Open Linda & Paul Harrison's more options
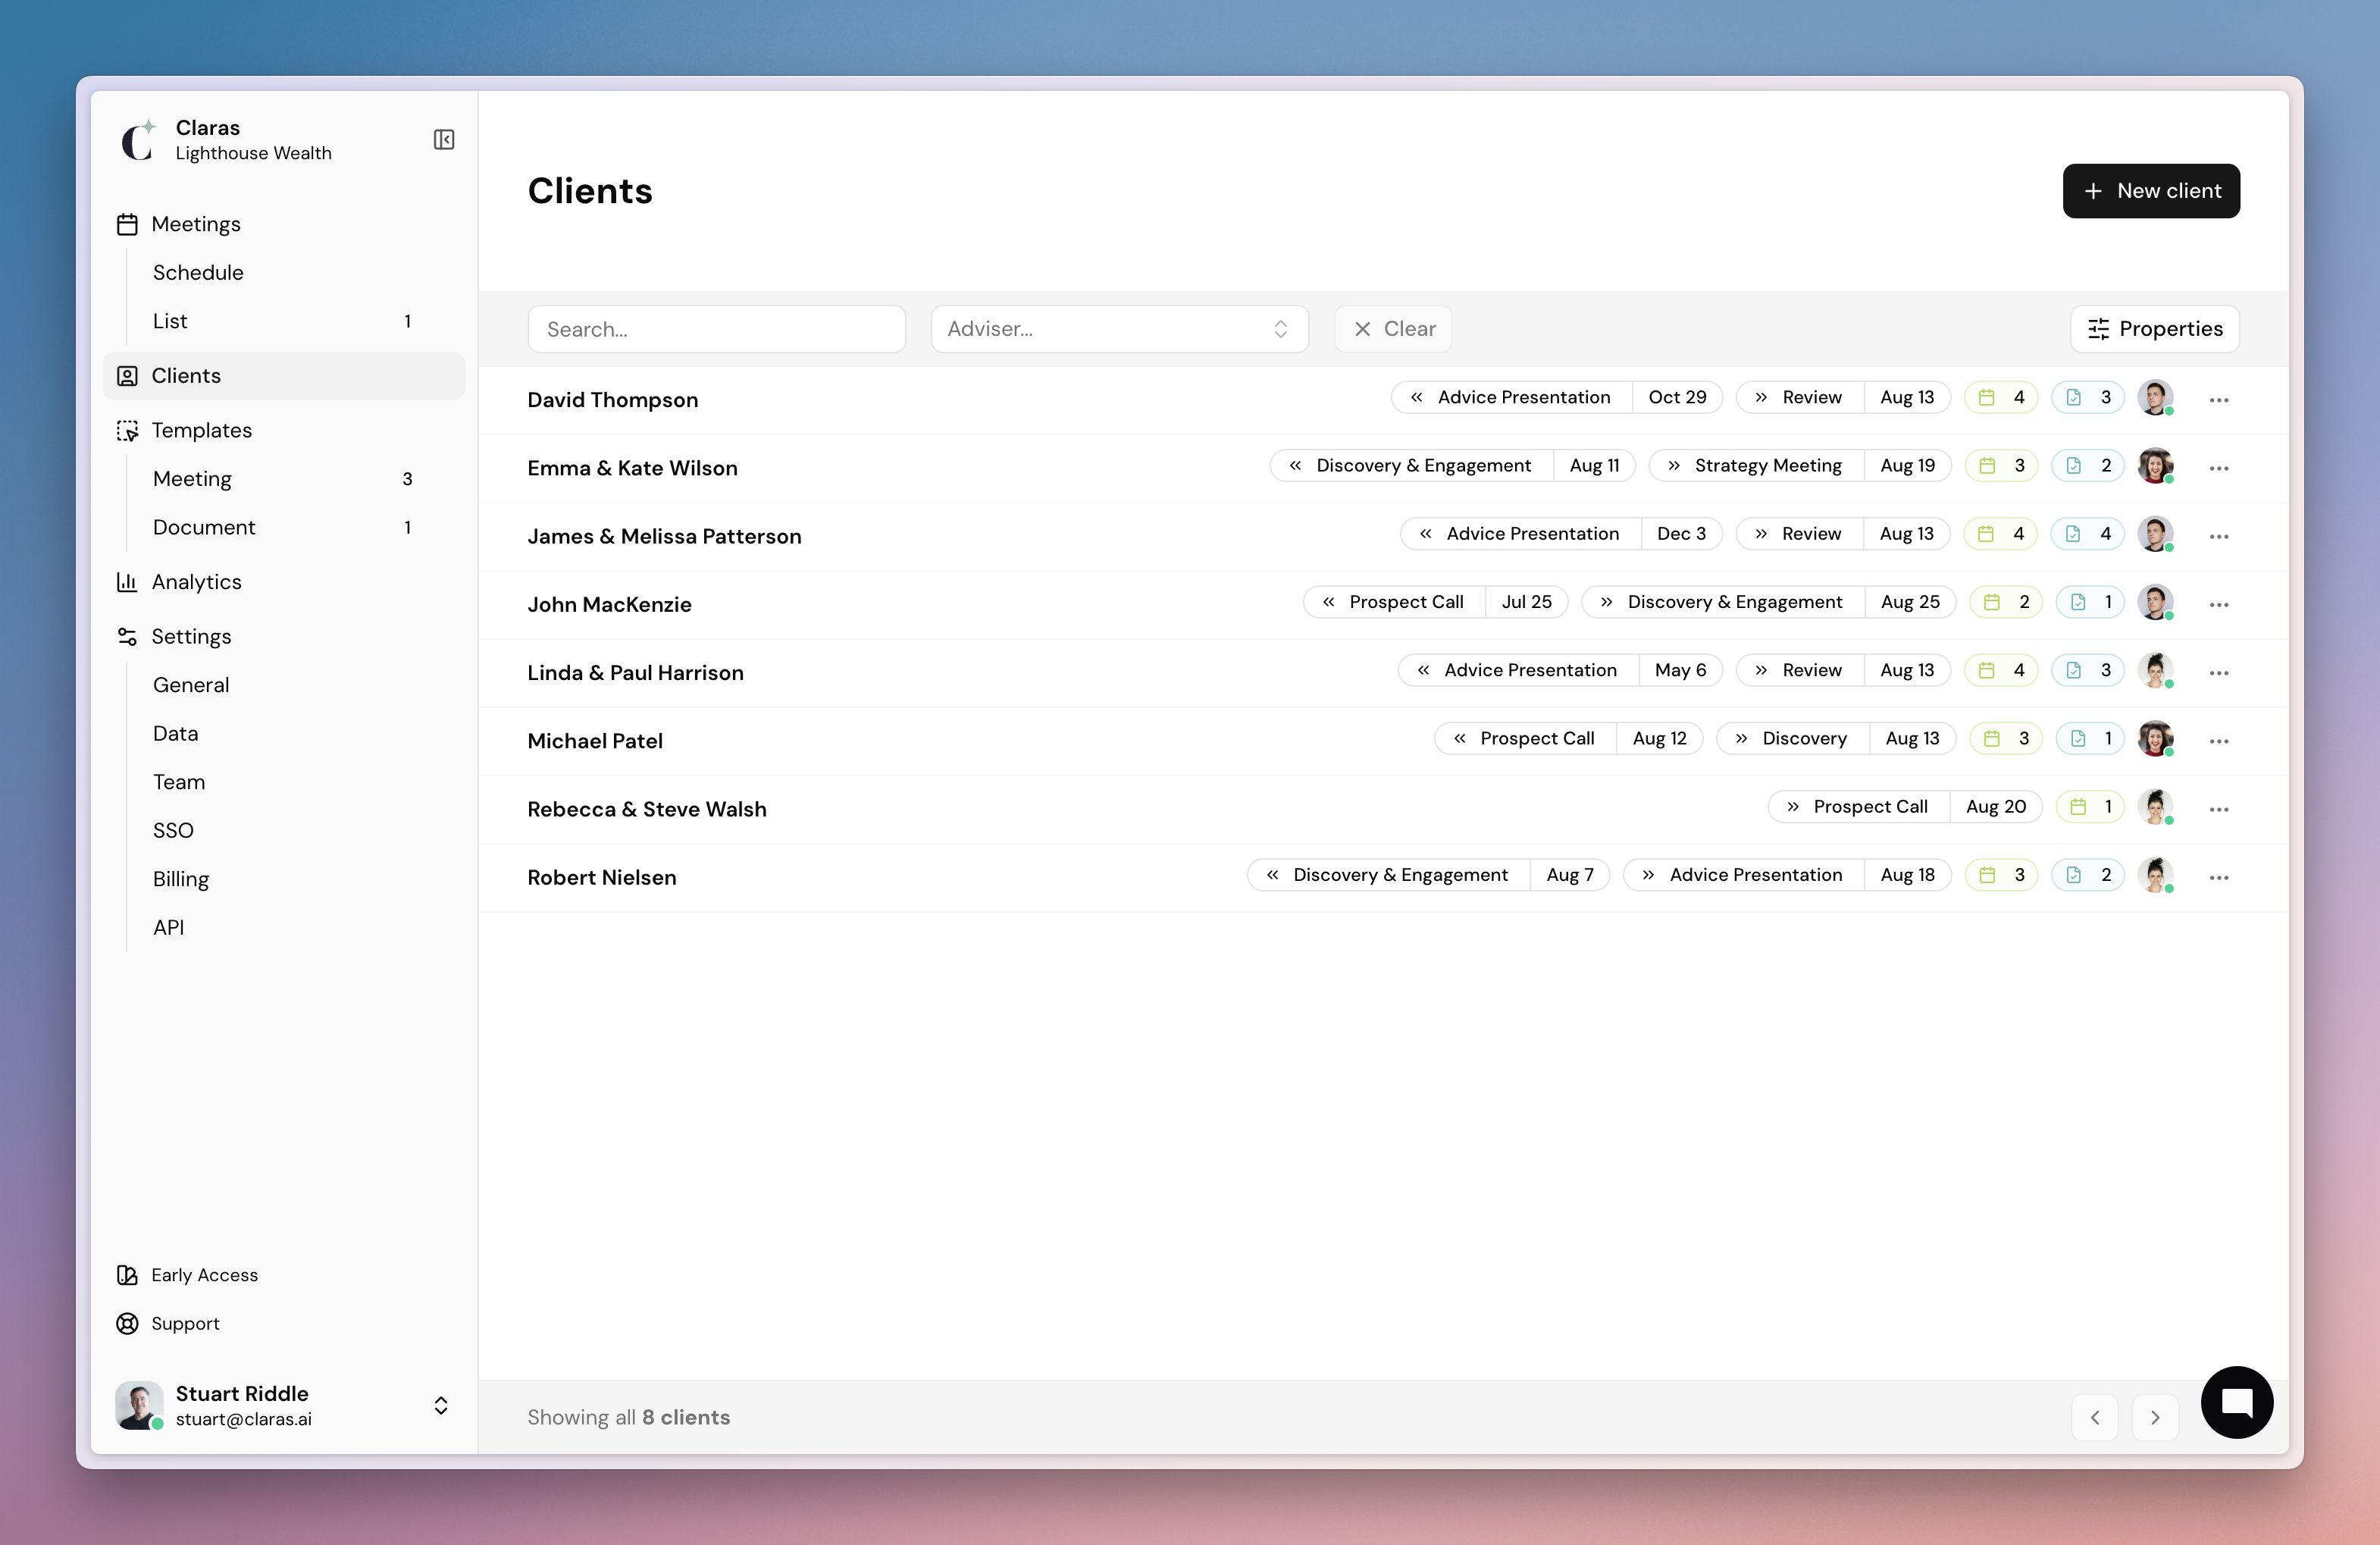The image size is (2380, 1545). coord(2219,673)
